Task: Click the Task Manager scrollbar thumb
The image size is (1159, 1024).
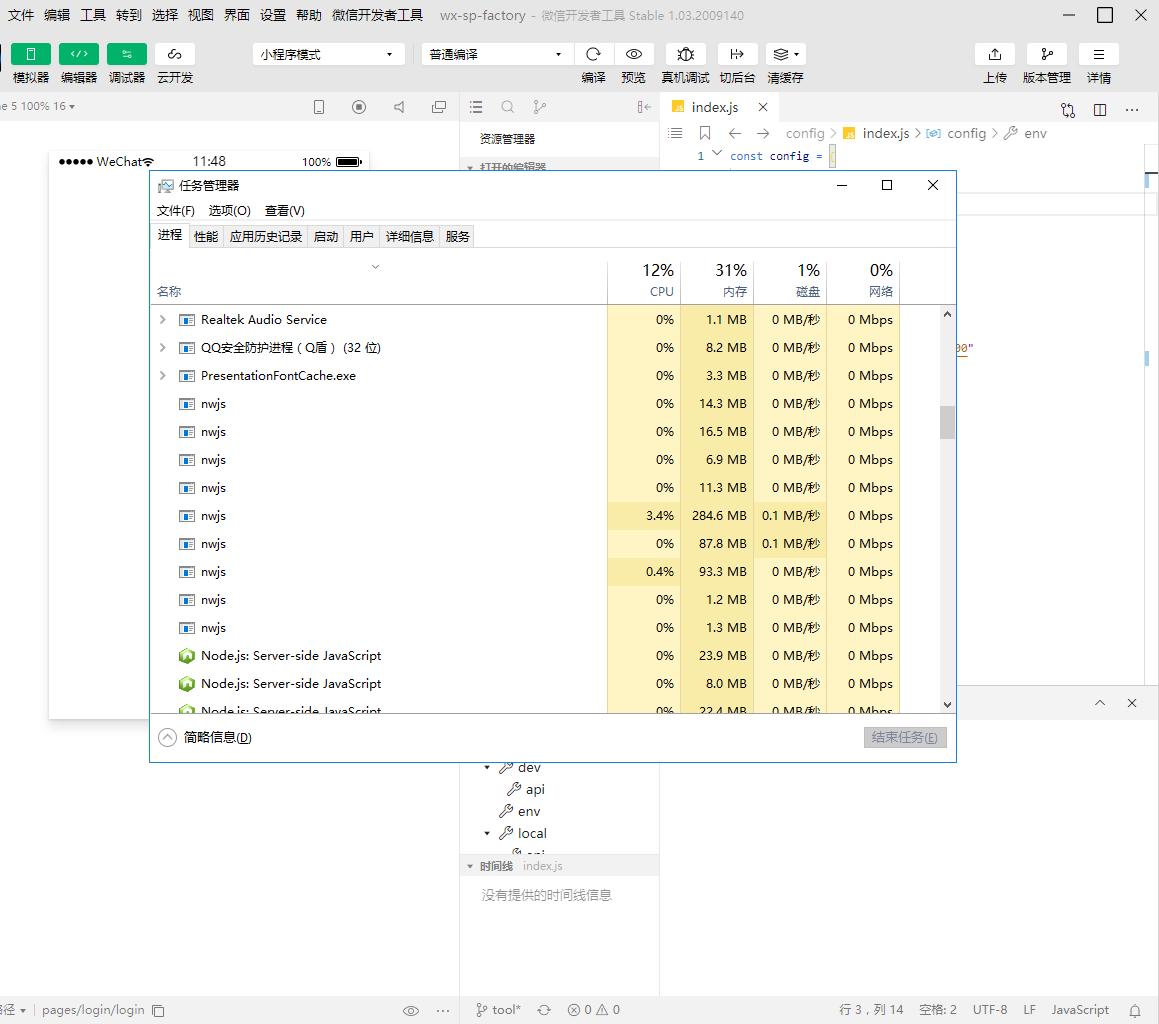Action: pos(947,422)
